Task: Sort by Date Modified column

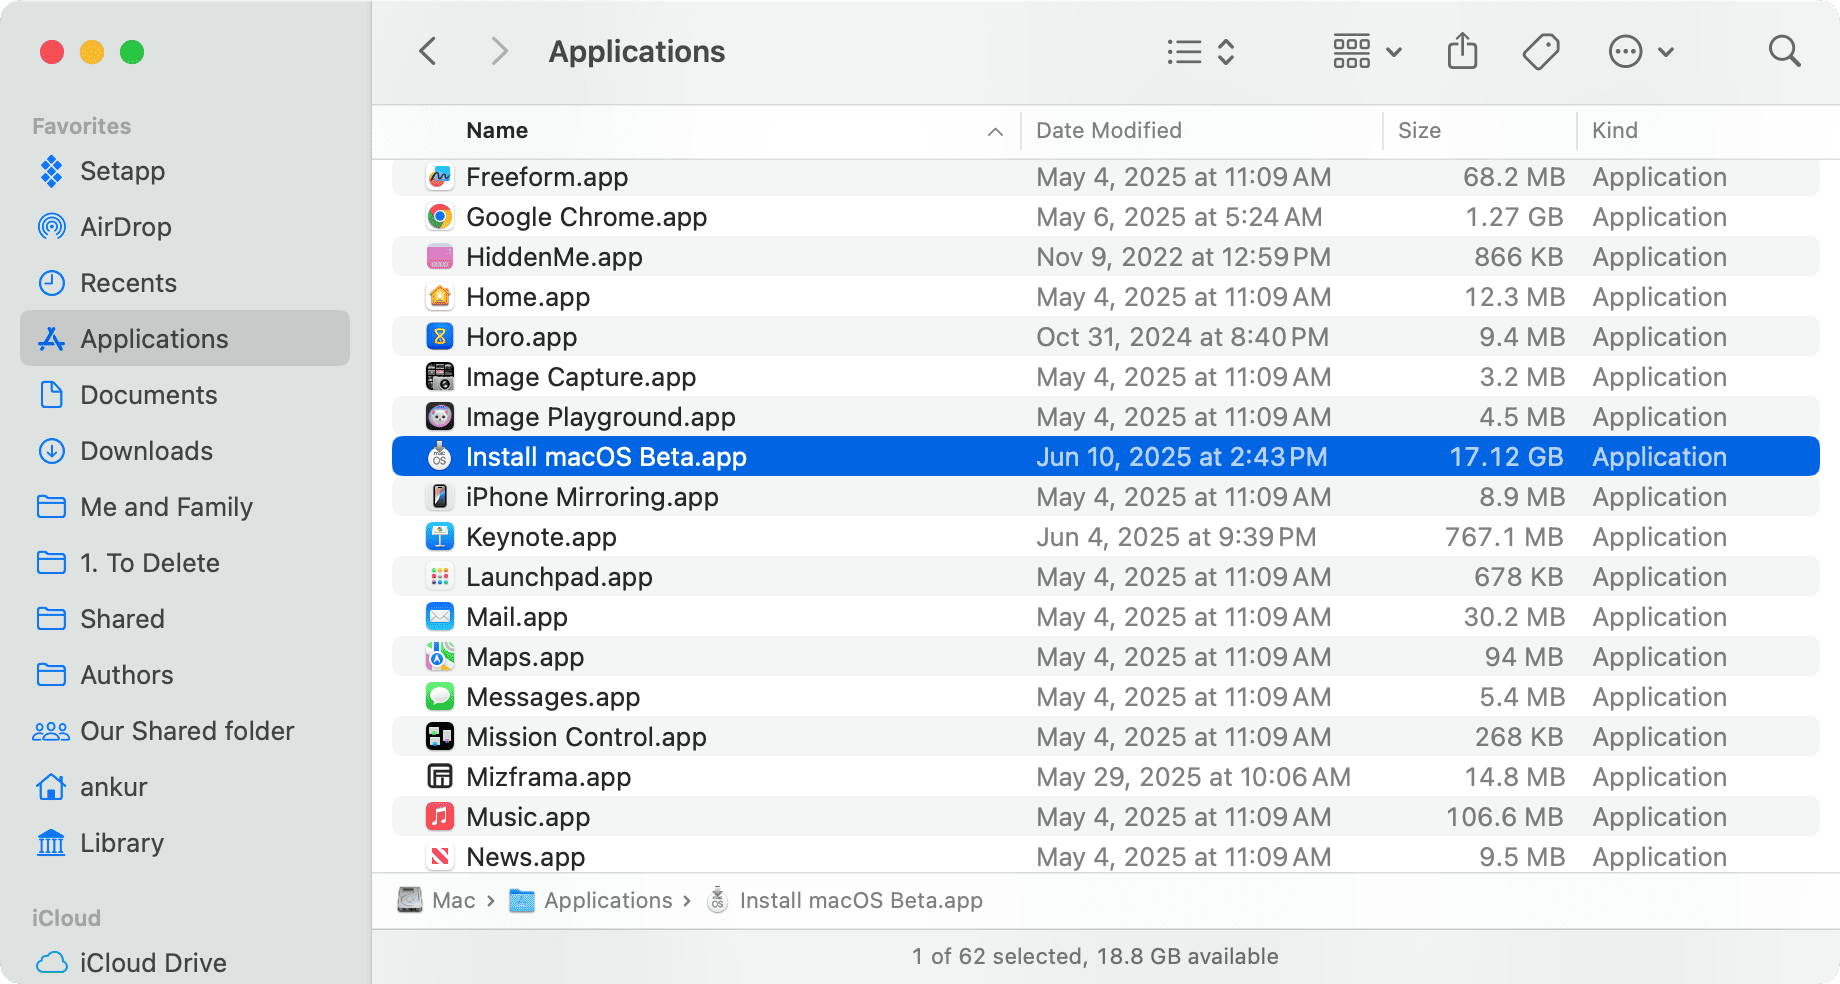Action: pos(1109,131)
